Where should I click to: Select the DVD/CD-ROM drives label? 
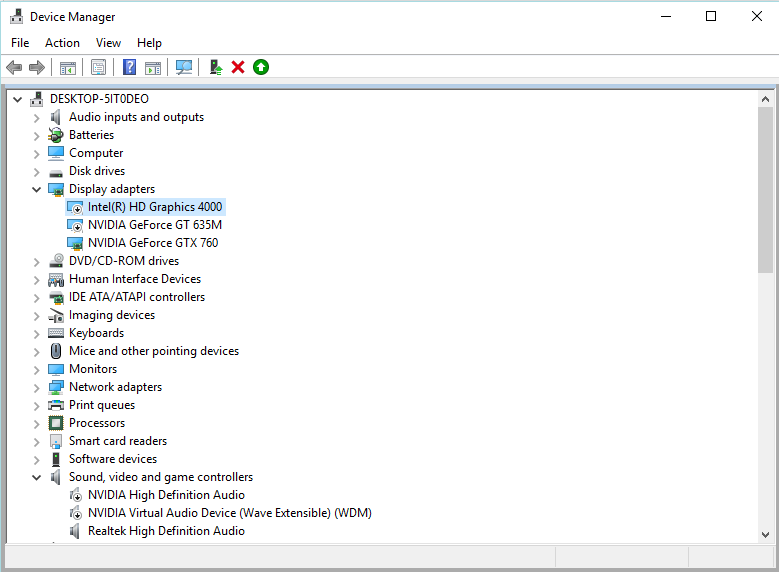pyautogui.click(x=124, y=261)
